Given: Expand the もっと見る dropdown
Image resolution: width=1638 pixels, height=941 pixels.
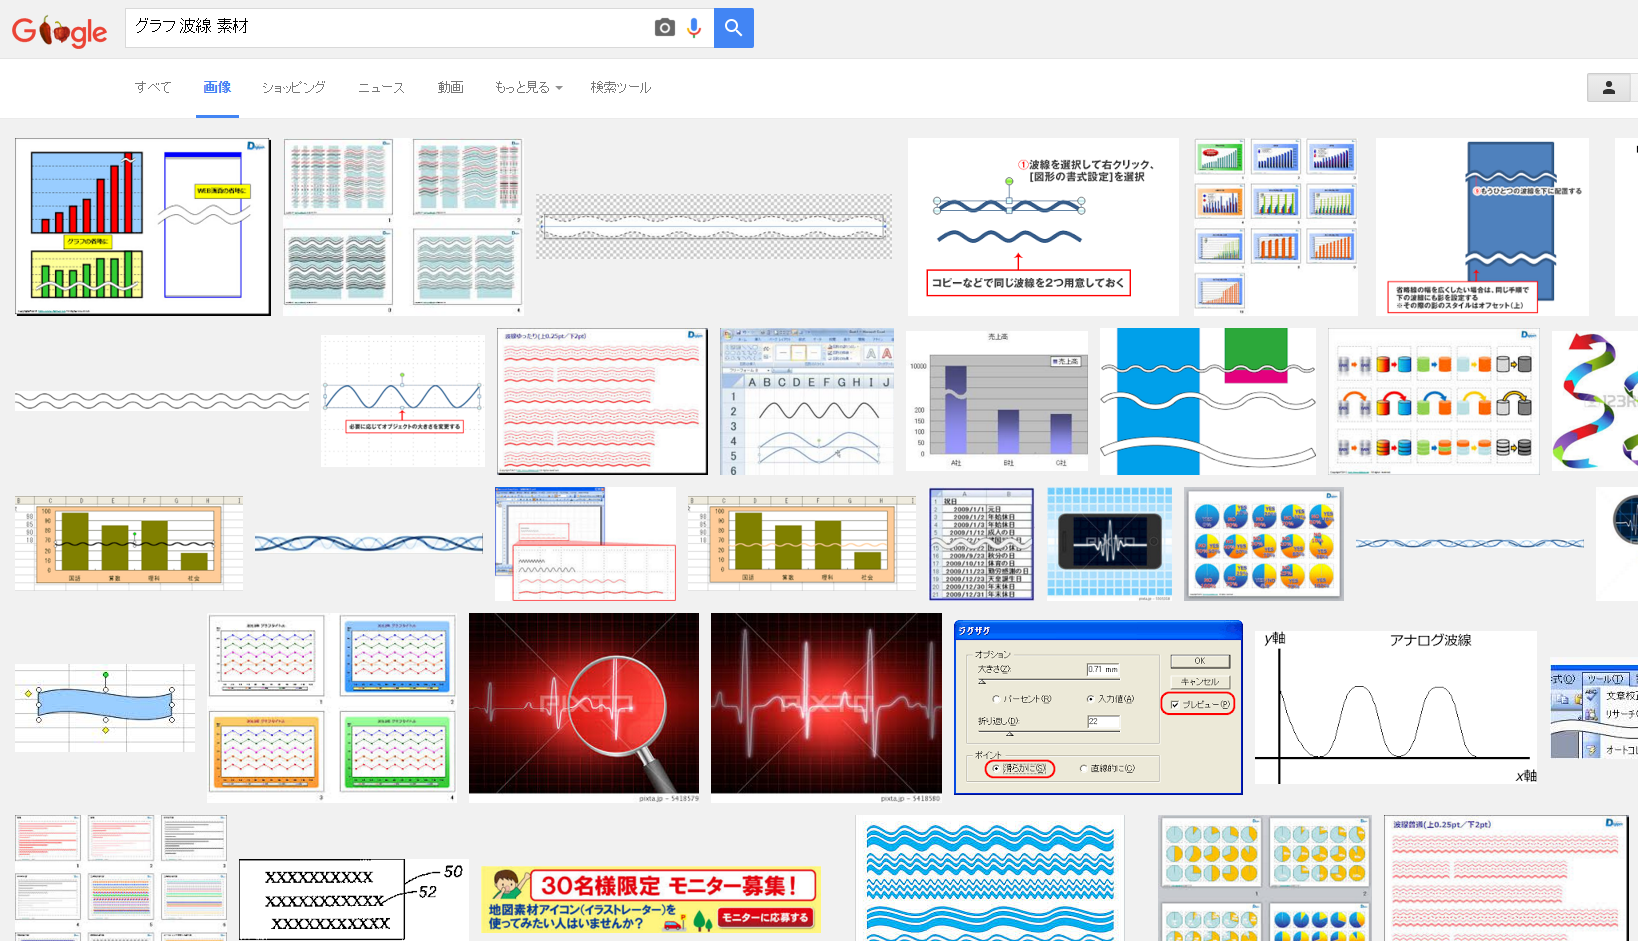Looking at the screenshot, I should (x=528, y=87).
